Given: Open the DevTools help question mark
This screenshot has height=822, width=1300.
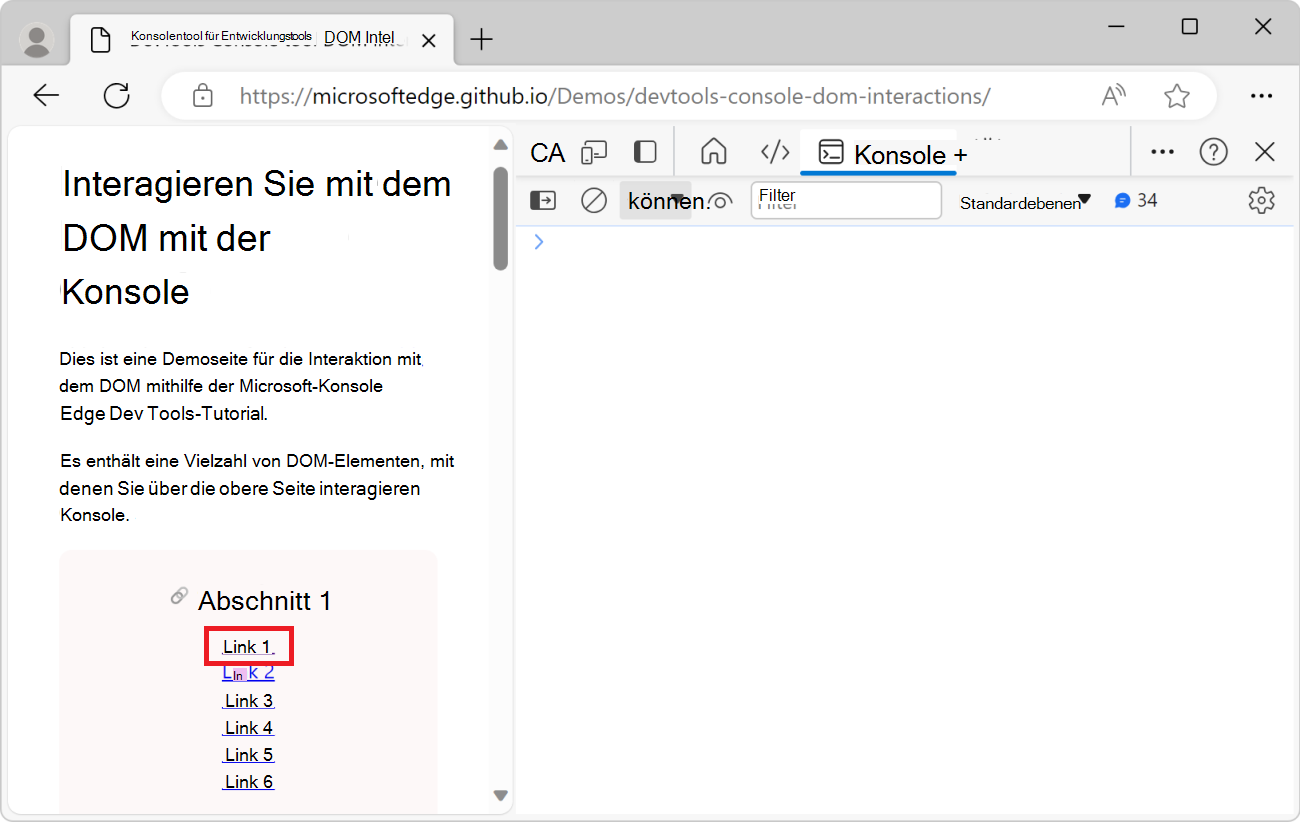Looking at the screenshot, I should click(1213, 151).
